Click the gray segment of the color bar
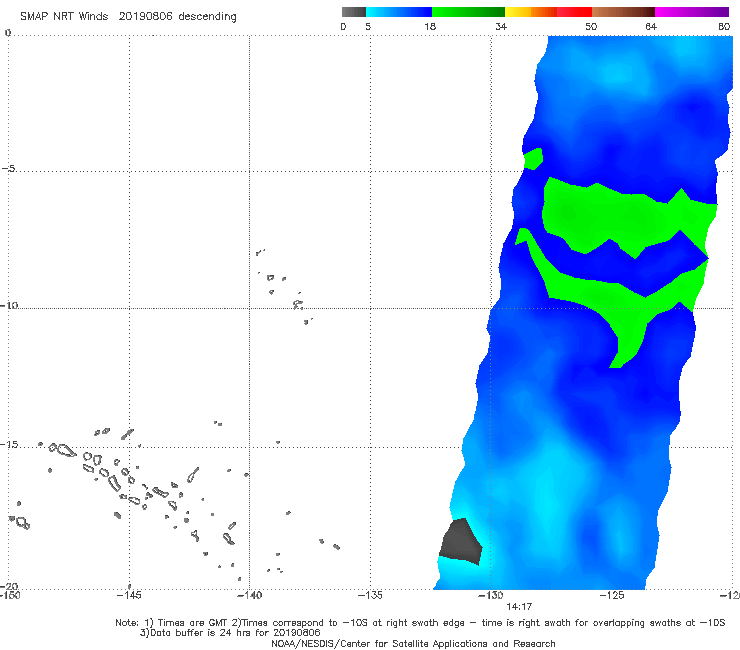This screenshot has width=740, height=650. 354,12
